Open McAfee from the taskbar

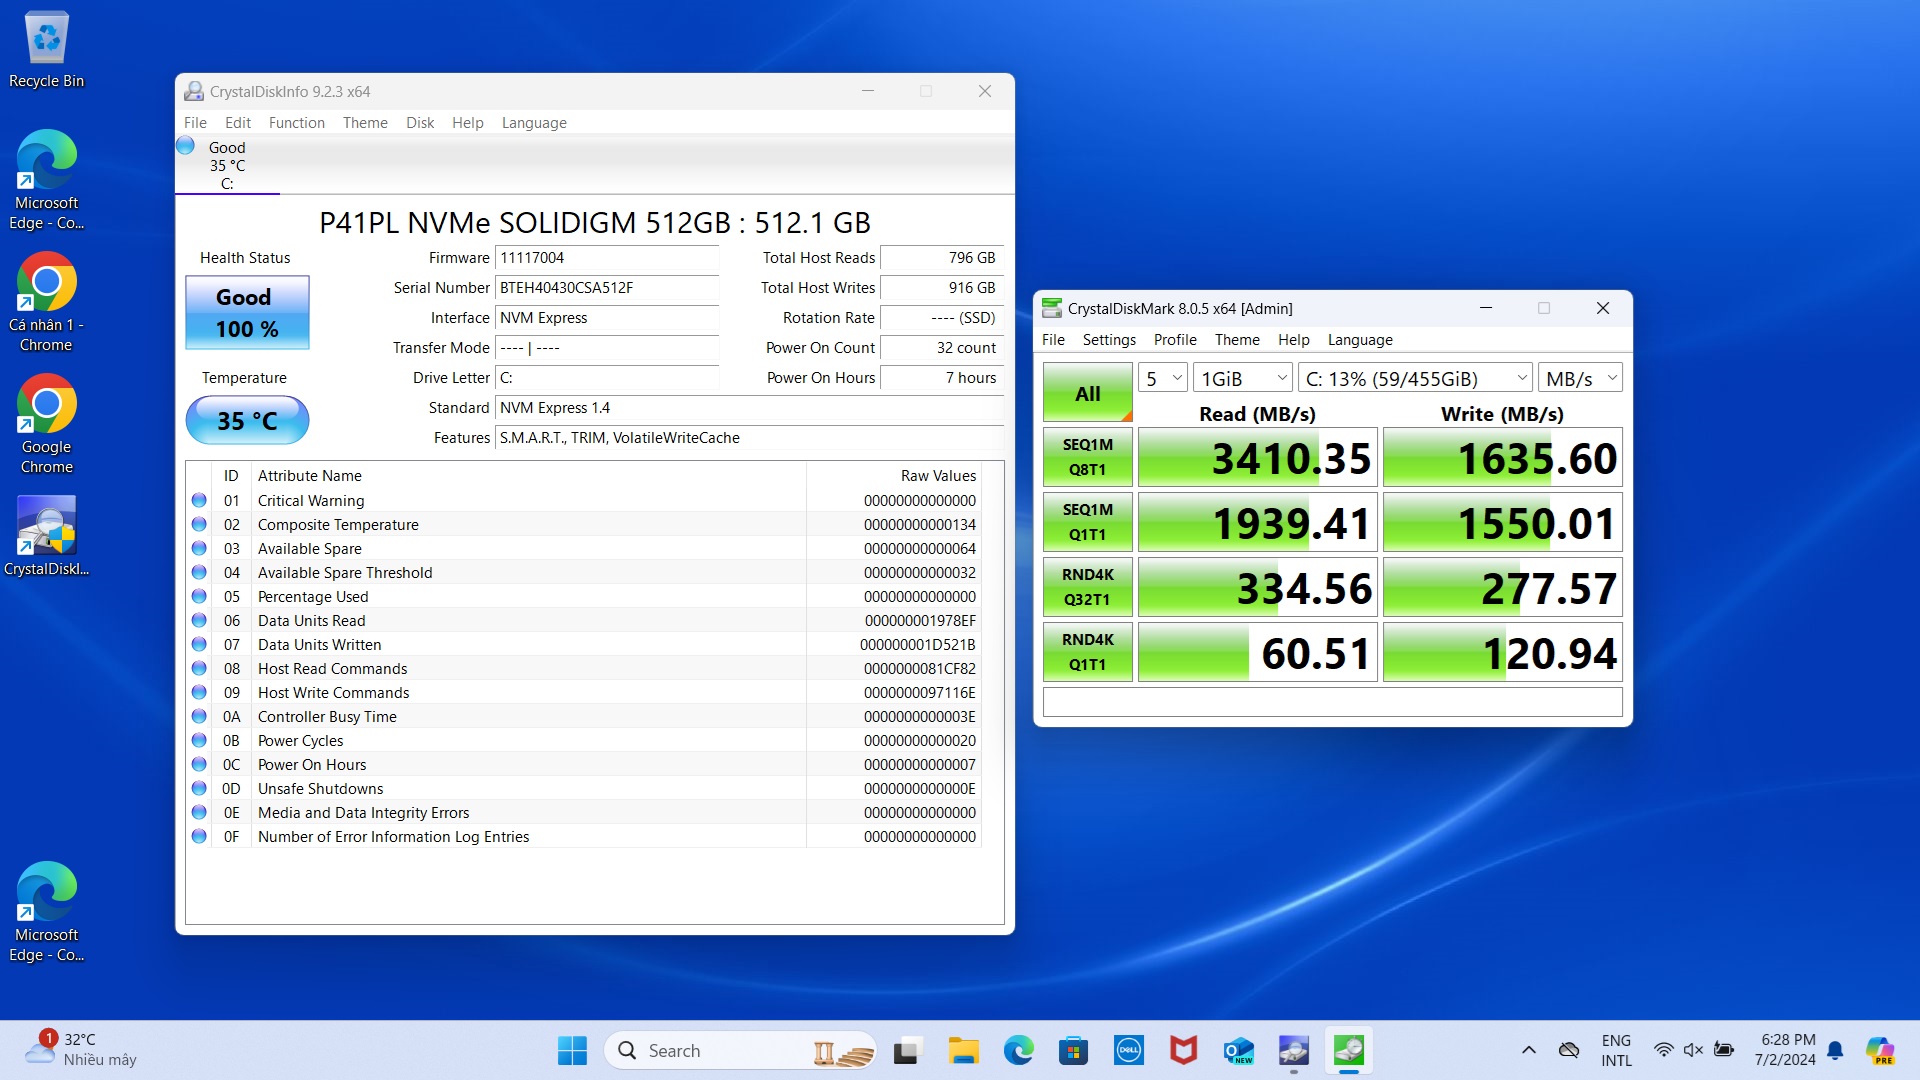coord(1183,1051)
